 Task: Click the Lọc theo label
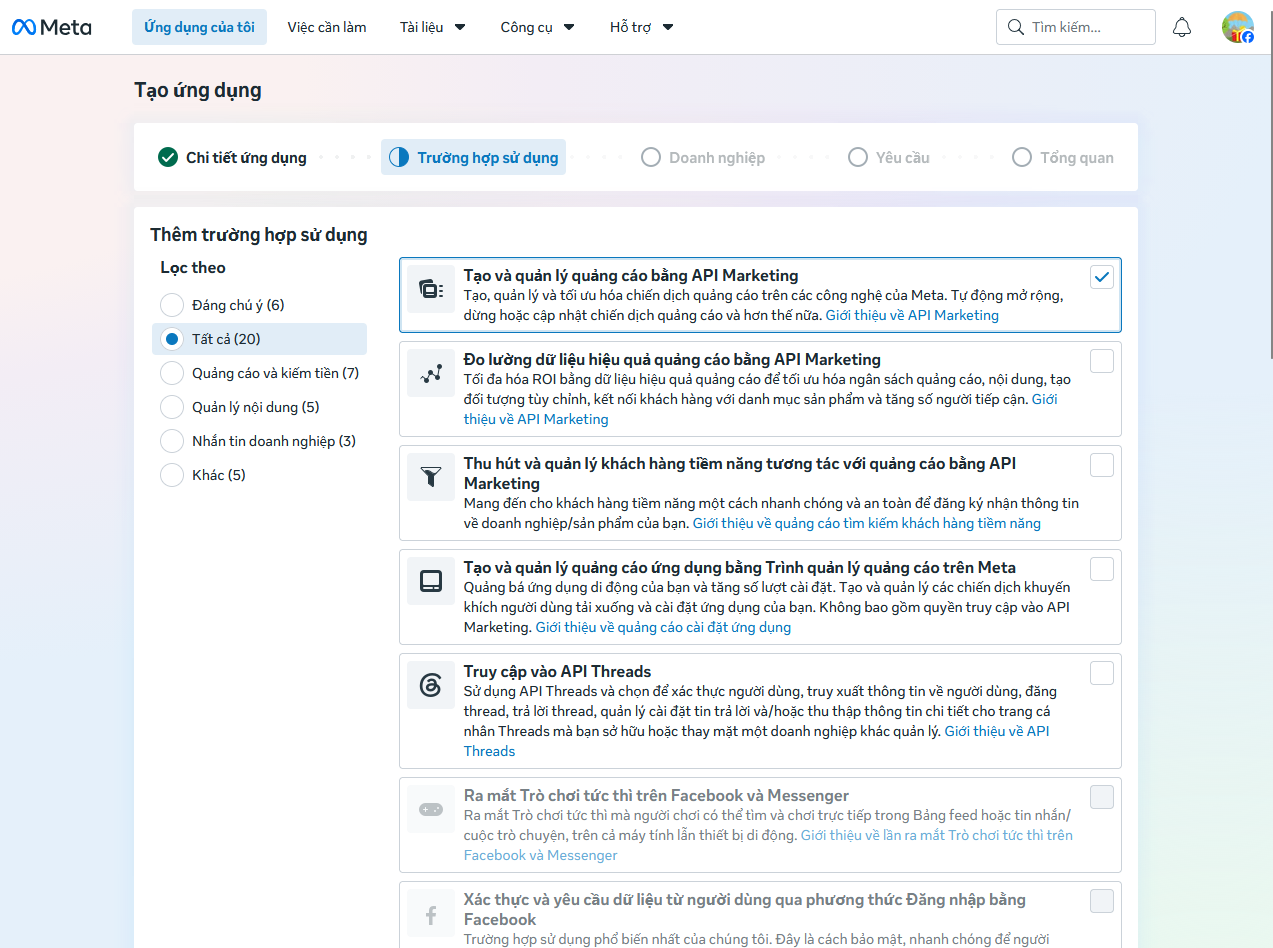tap(193, 267)
